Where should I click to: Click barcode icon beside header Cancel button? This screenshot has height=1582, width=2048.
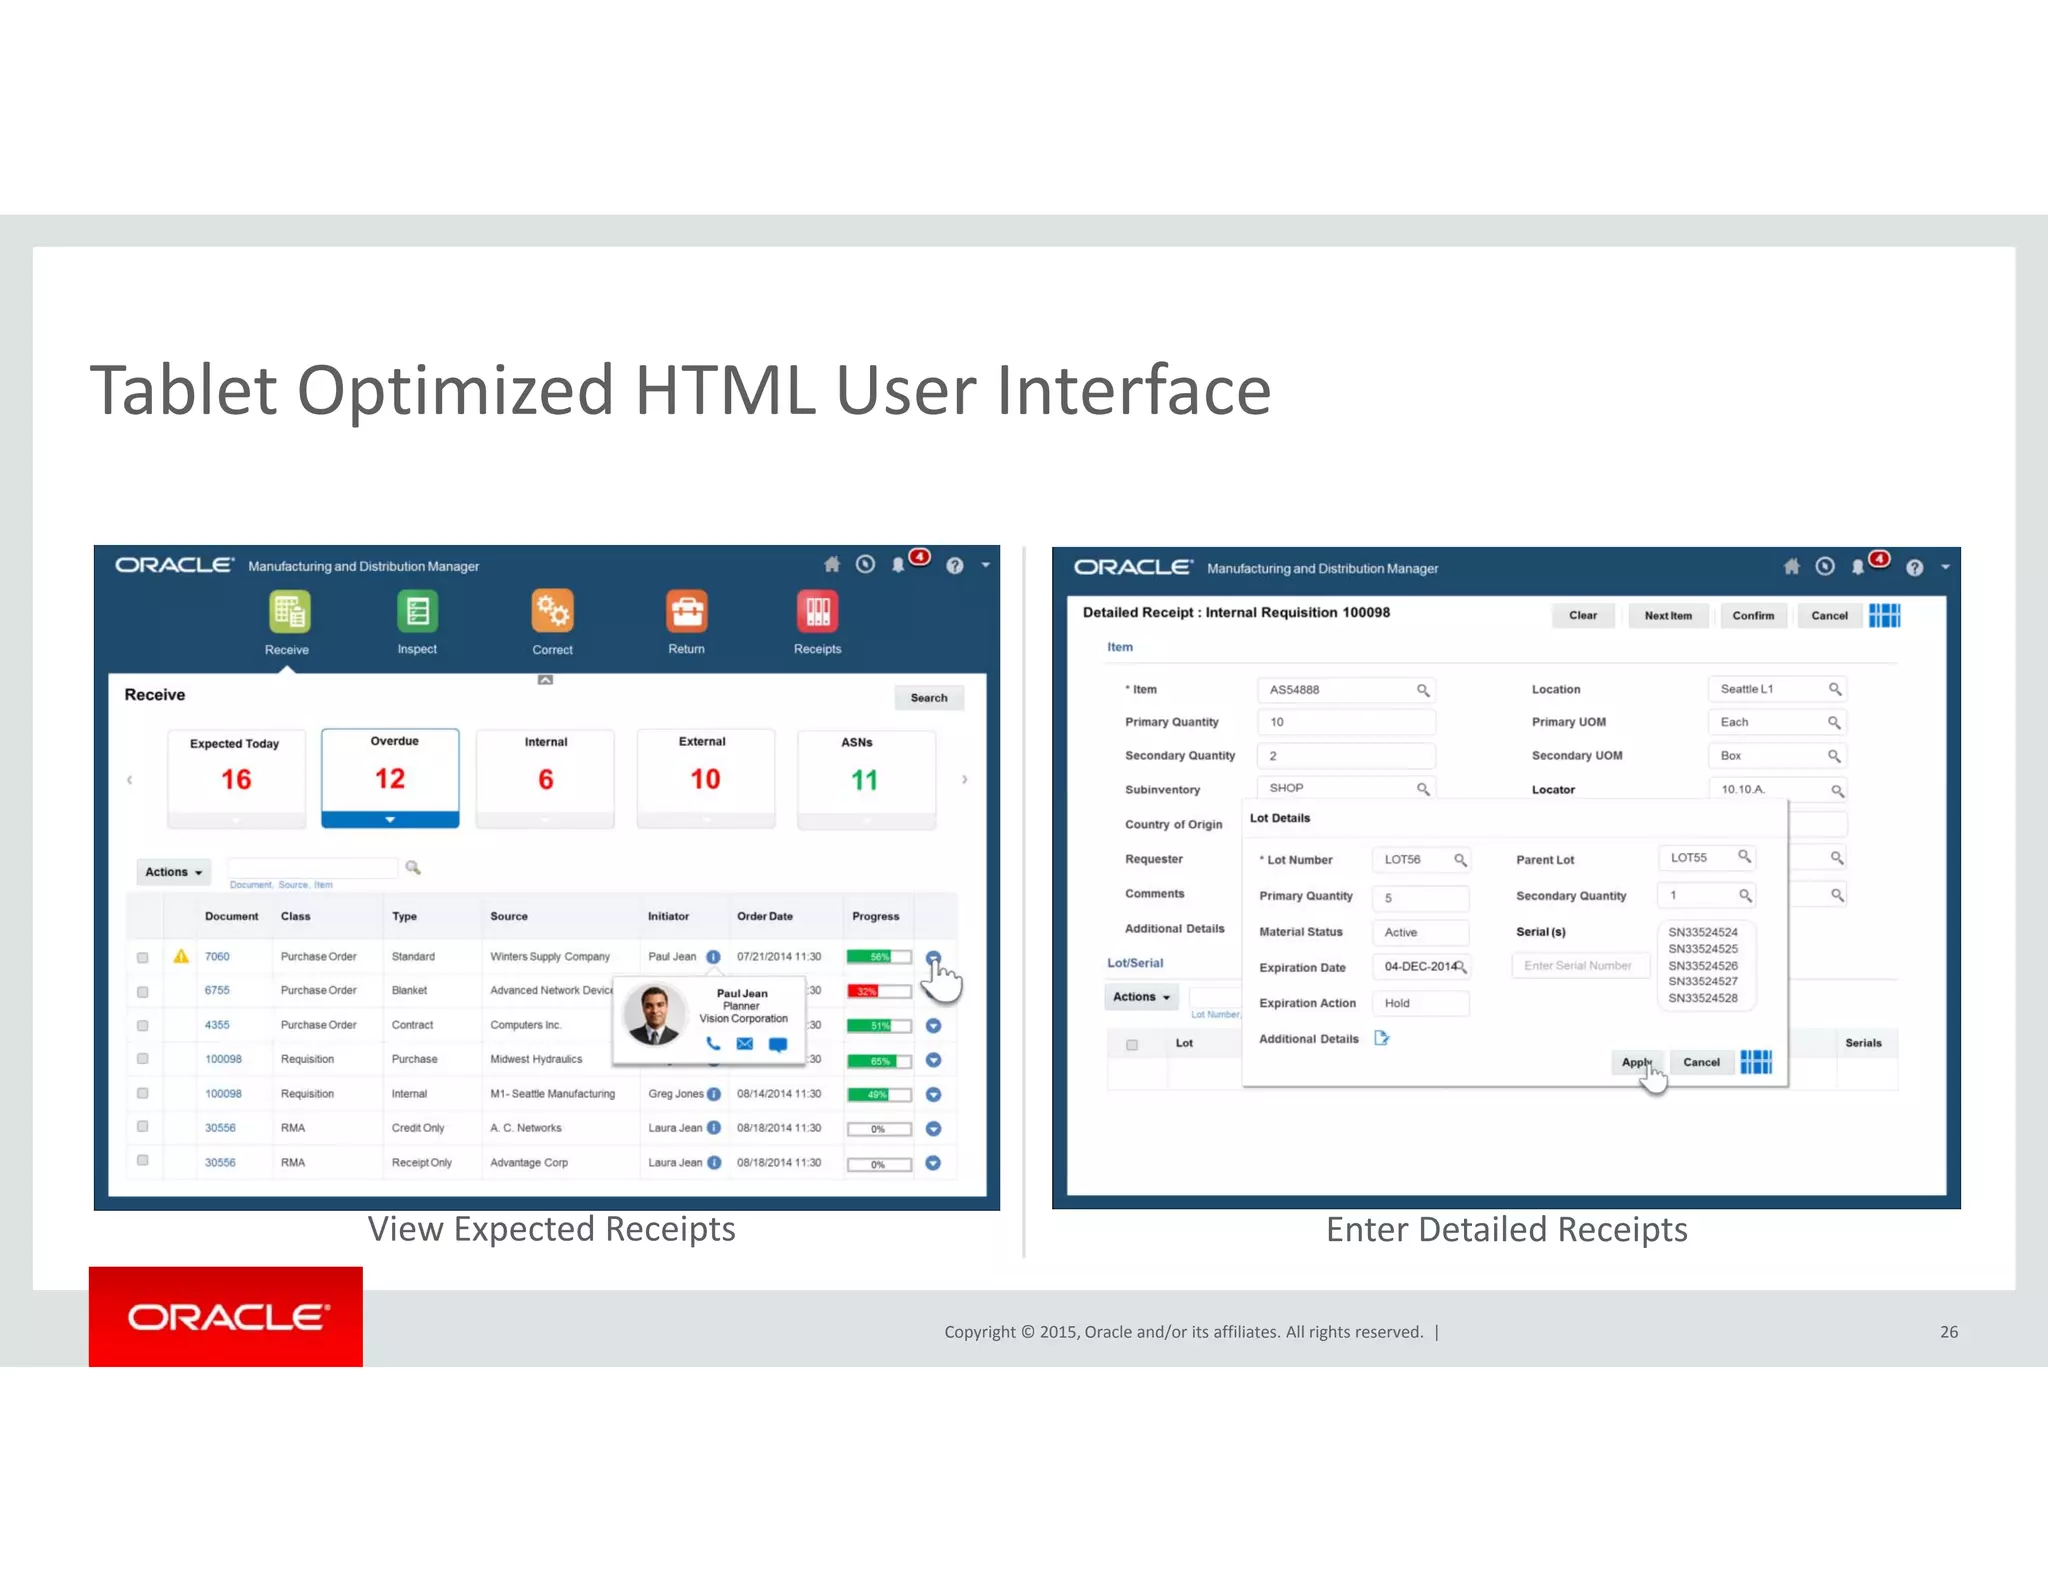click(1884, 616)
